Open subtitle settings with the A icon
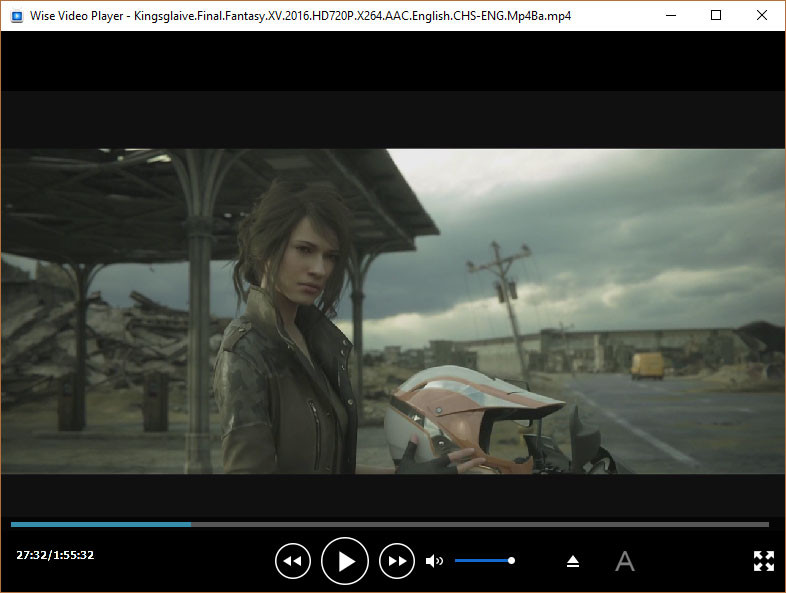The width and height of the screenshot is (786, 593). [x=625, y=561]
